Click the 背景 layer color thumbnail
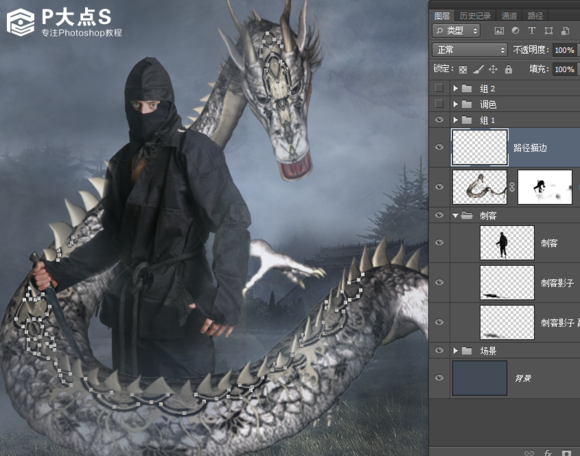 [479, 378]
